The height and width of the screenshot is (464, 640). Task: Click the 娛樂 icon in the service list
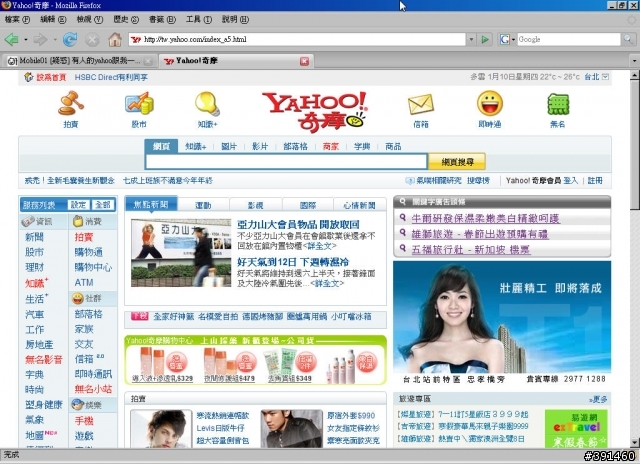click(78, 404)
